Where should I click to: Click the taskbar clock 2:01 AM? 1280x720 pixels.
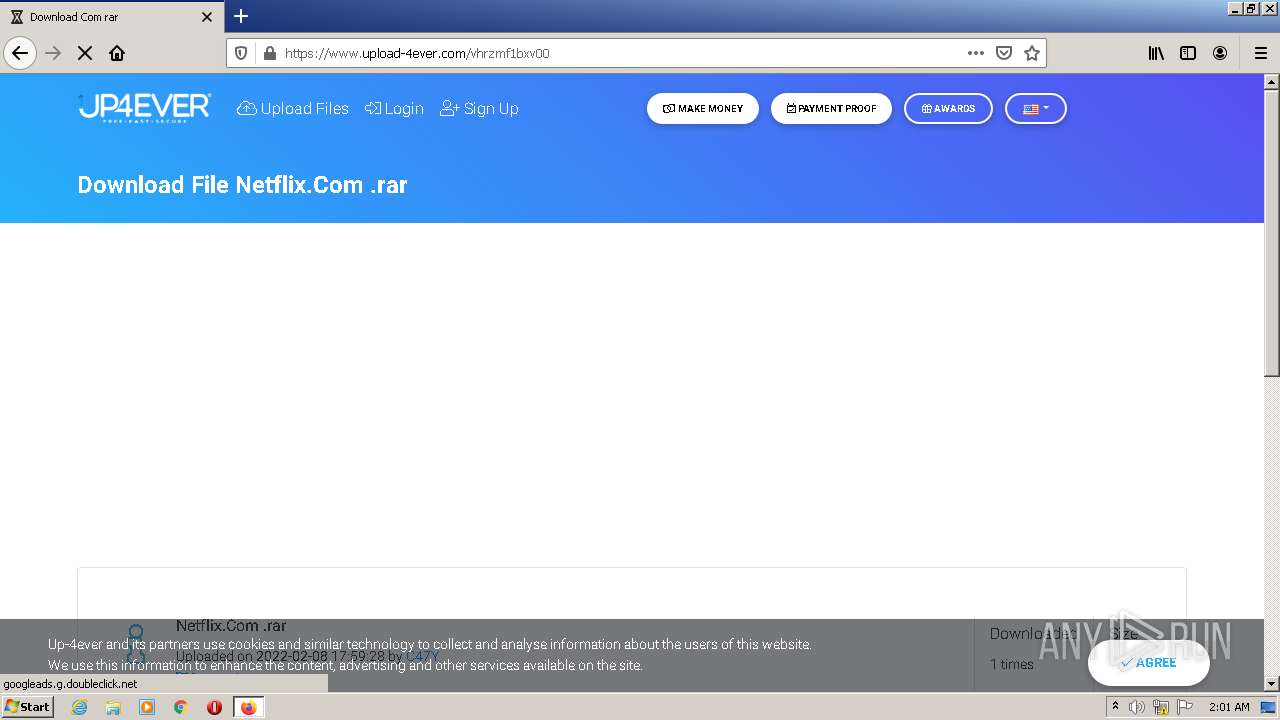(1229, 707)
